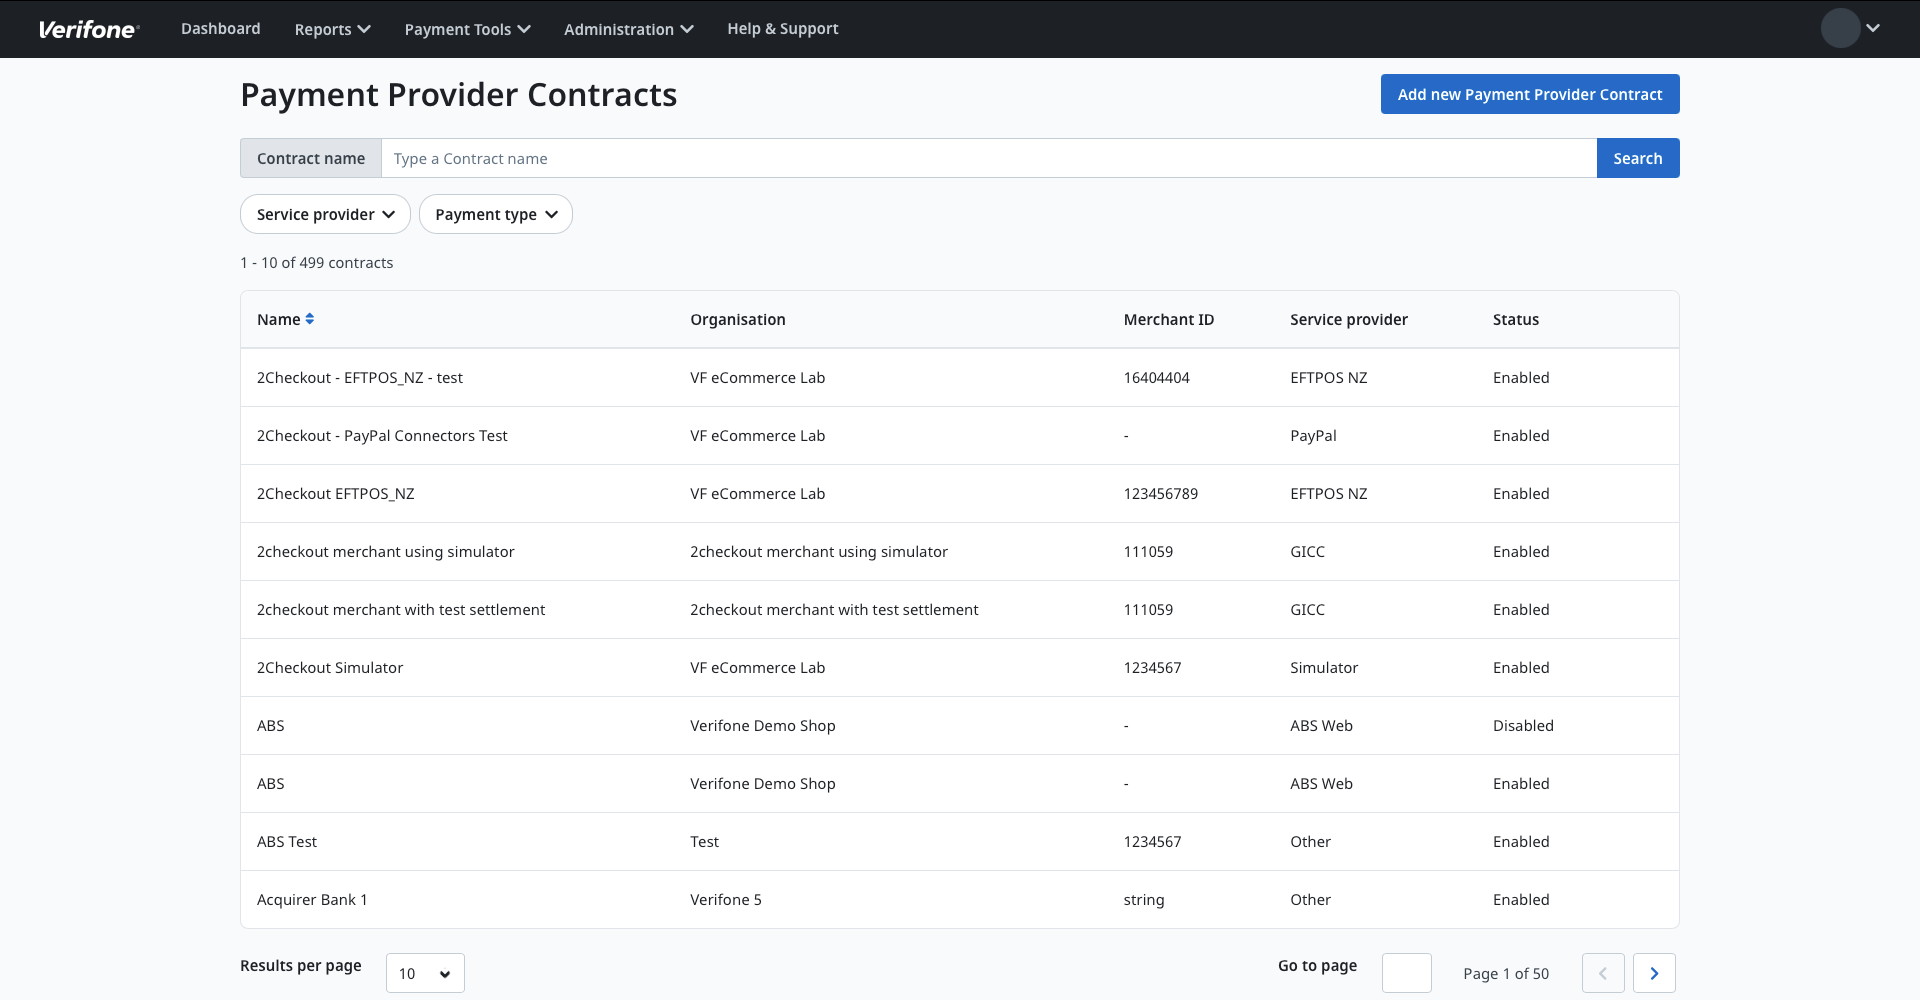This screenshot has width=1920, height=1000.
Task: Open the 2Checkout EFTPOS_NZ contract
Action: point(335,493)
